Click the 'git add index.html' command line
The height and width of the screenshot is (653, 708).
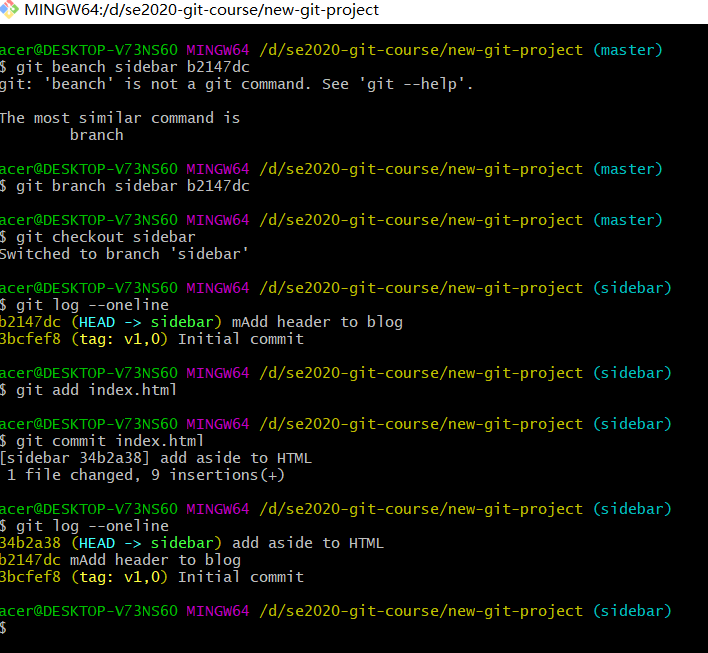88,390
